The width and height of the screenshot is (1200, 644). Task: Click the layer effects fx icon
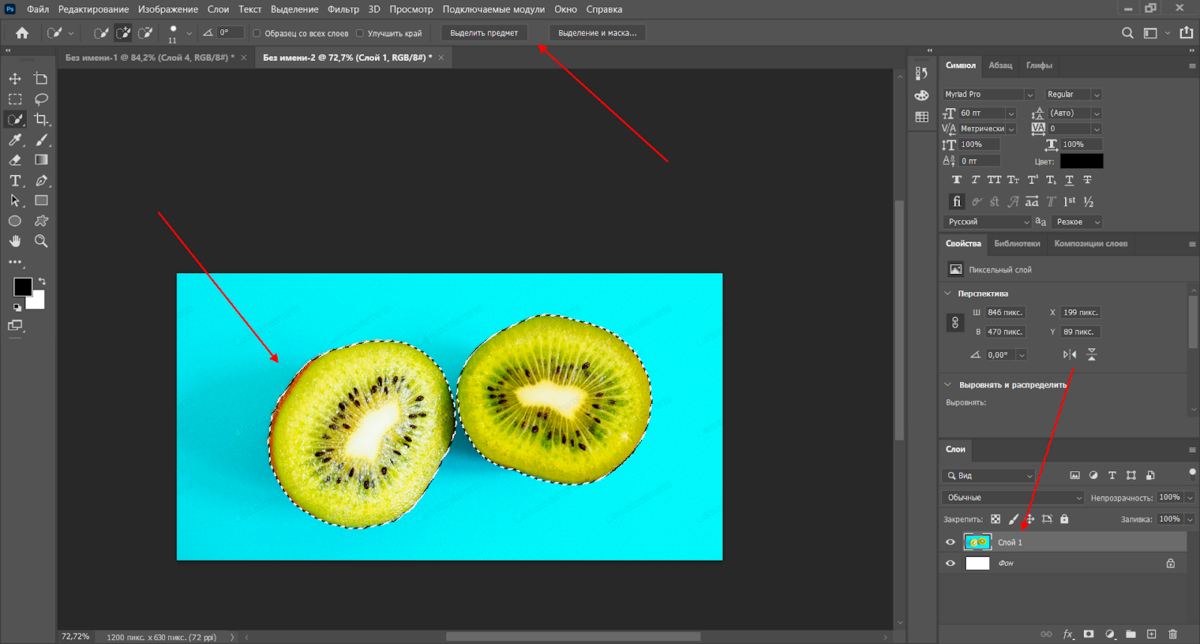click(1068, 634)
